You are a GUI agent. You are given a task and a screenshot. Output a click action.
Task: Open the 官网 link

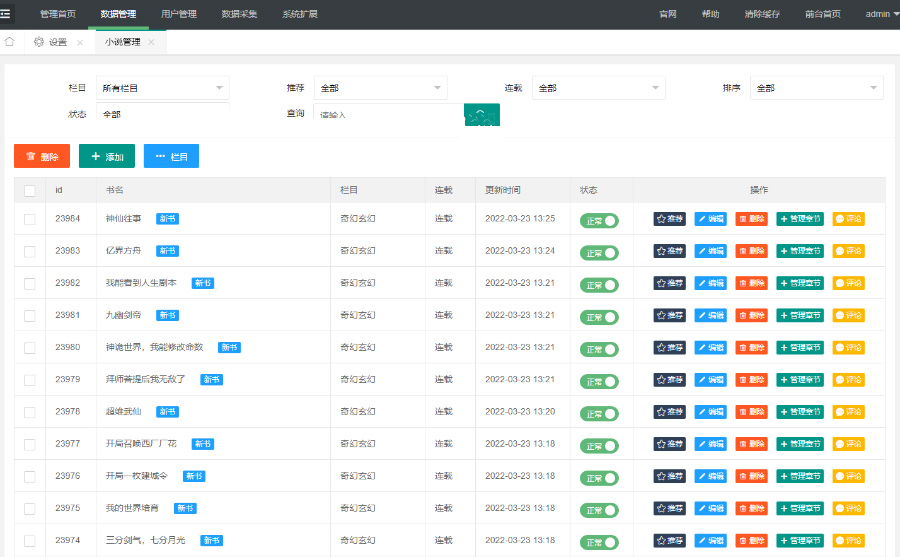click(668, 14)
